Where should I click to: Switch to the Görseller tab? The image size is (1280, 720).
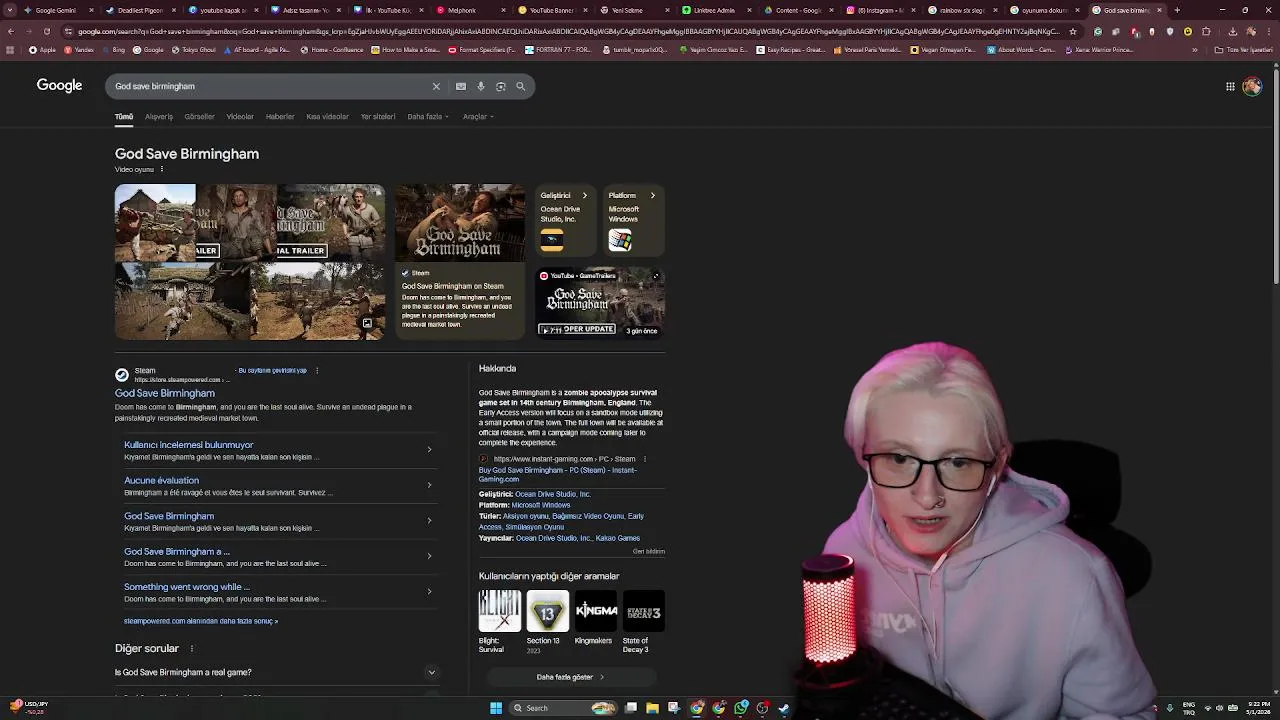point(200,117)
